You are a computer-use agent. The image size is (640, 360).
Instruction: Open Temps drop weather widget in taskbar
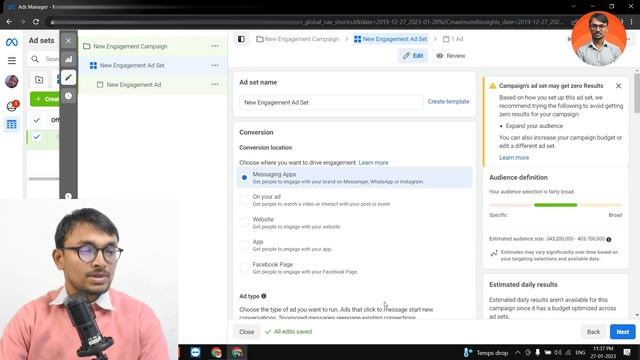click(x=486, y=352)
